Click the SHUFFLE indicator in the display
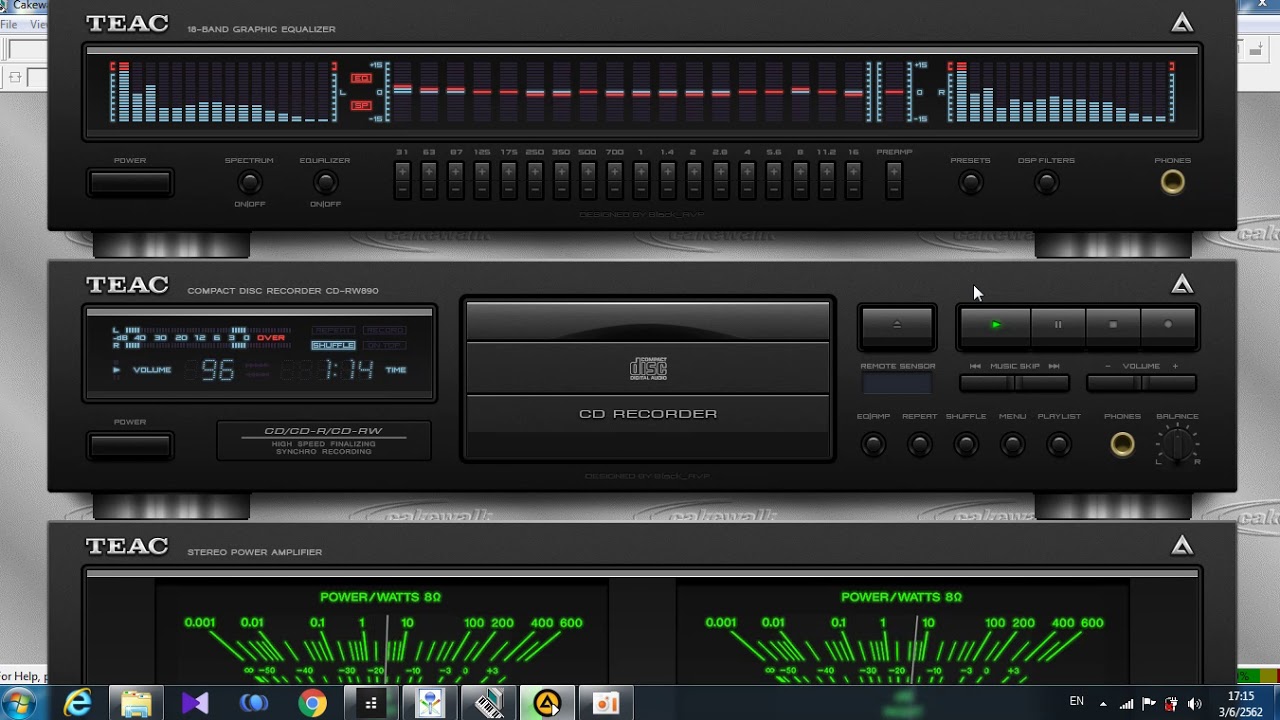This screenshot has width=1280, height=720. pos(333,345)
